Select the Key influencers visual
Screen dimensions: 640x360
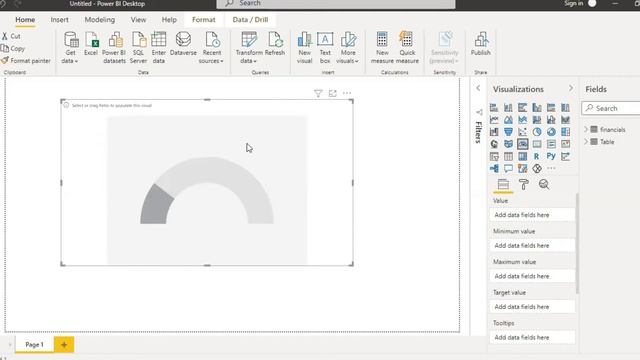click(565, 156)
